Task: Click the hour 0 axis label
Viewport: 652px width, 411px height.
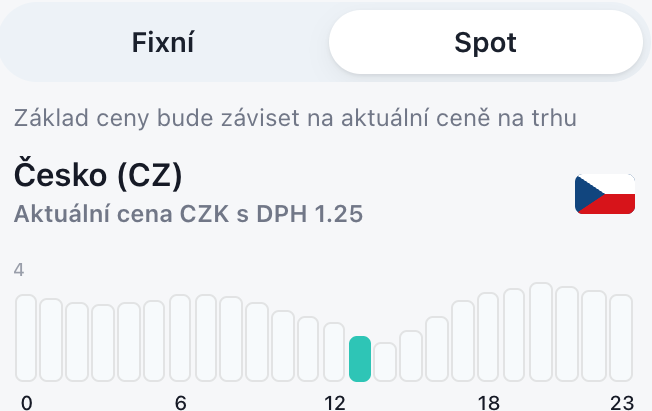Action: (26, 402)
